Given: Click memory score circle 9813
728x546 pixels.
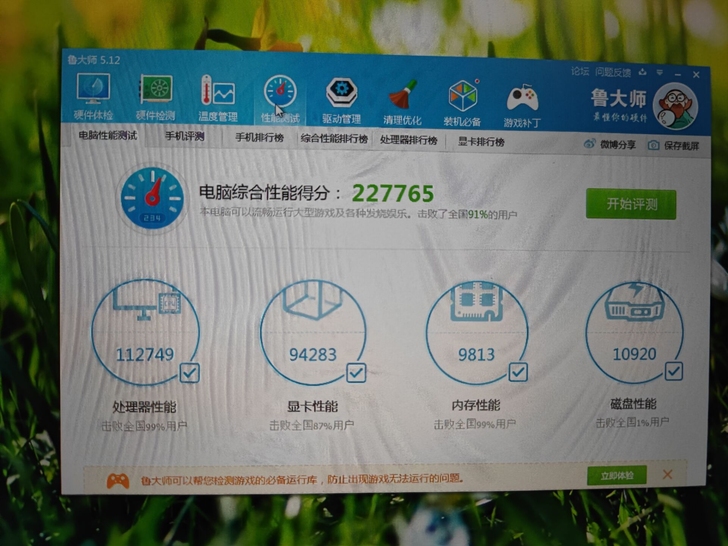Looking at the screenshot, I should (x=477, y=332).
